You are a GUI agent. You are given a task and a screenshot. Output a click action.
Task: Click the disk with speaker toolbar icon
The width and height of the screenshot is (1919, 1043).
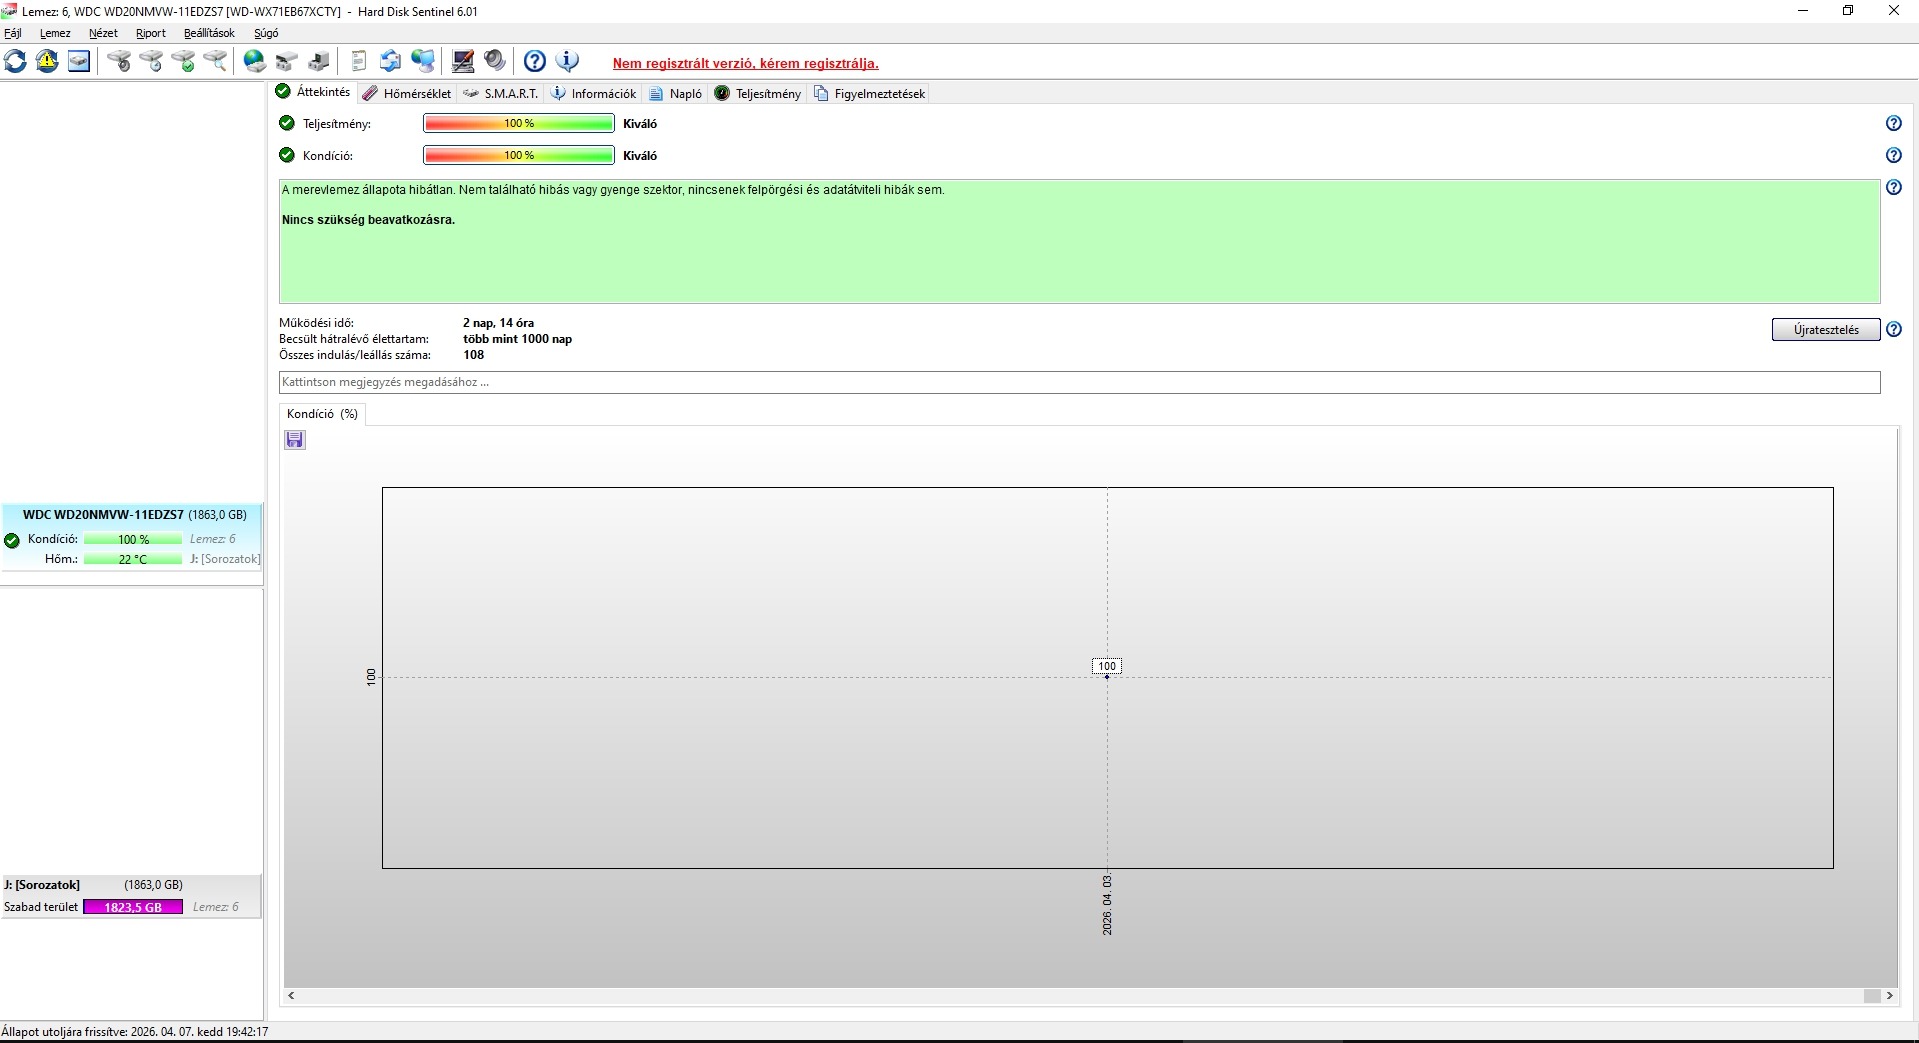120,62
